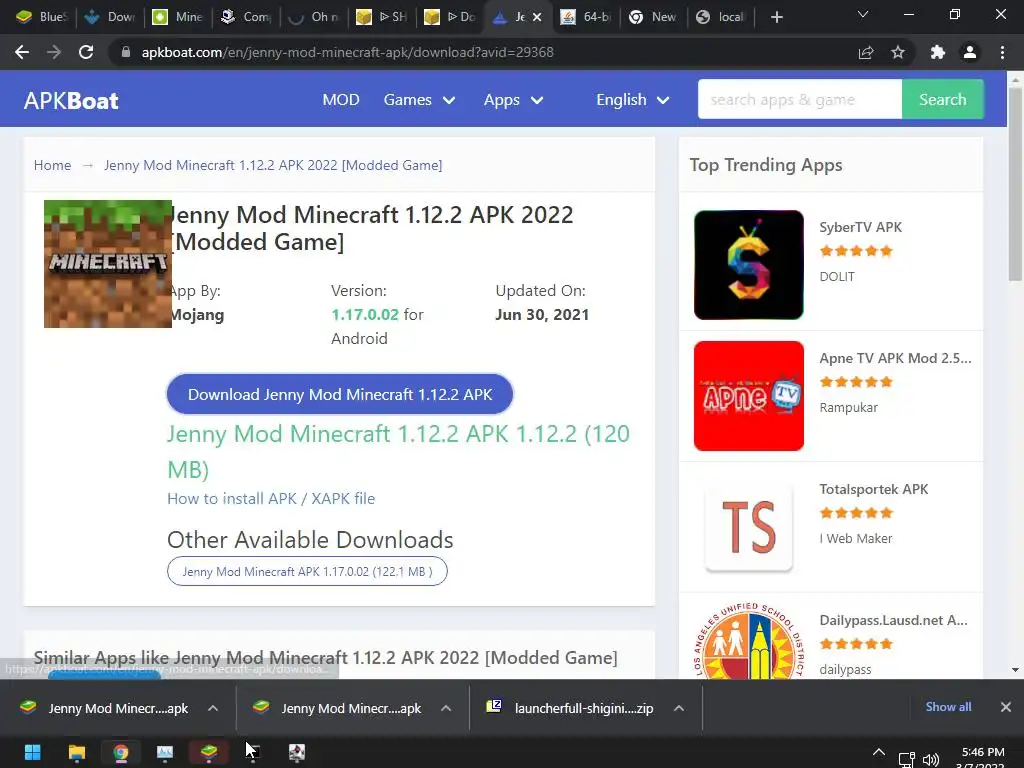The height and width of the screenshot is (768, 1024).
Task: Switch to the BlueStacks tab
Action: pos(40,17)
